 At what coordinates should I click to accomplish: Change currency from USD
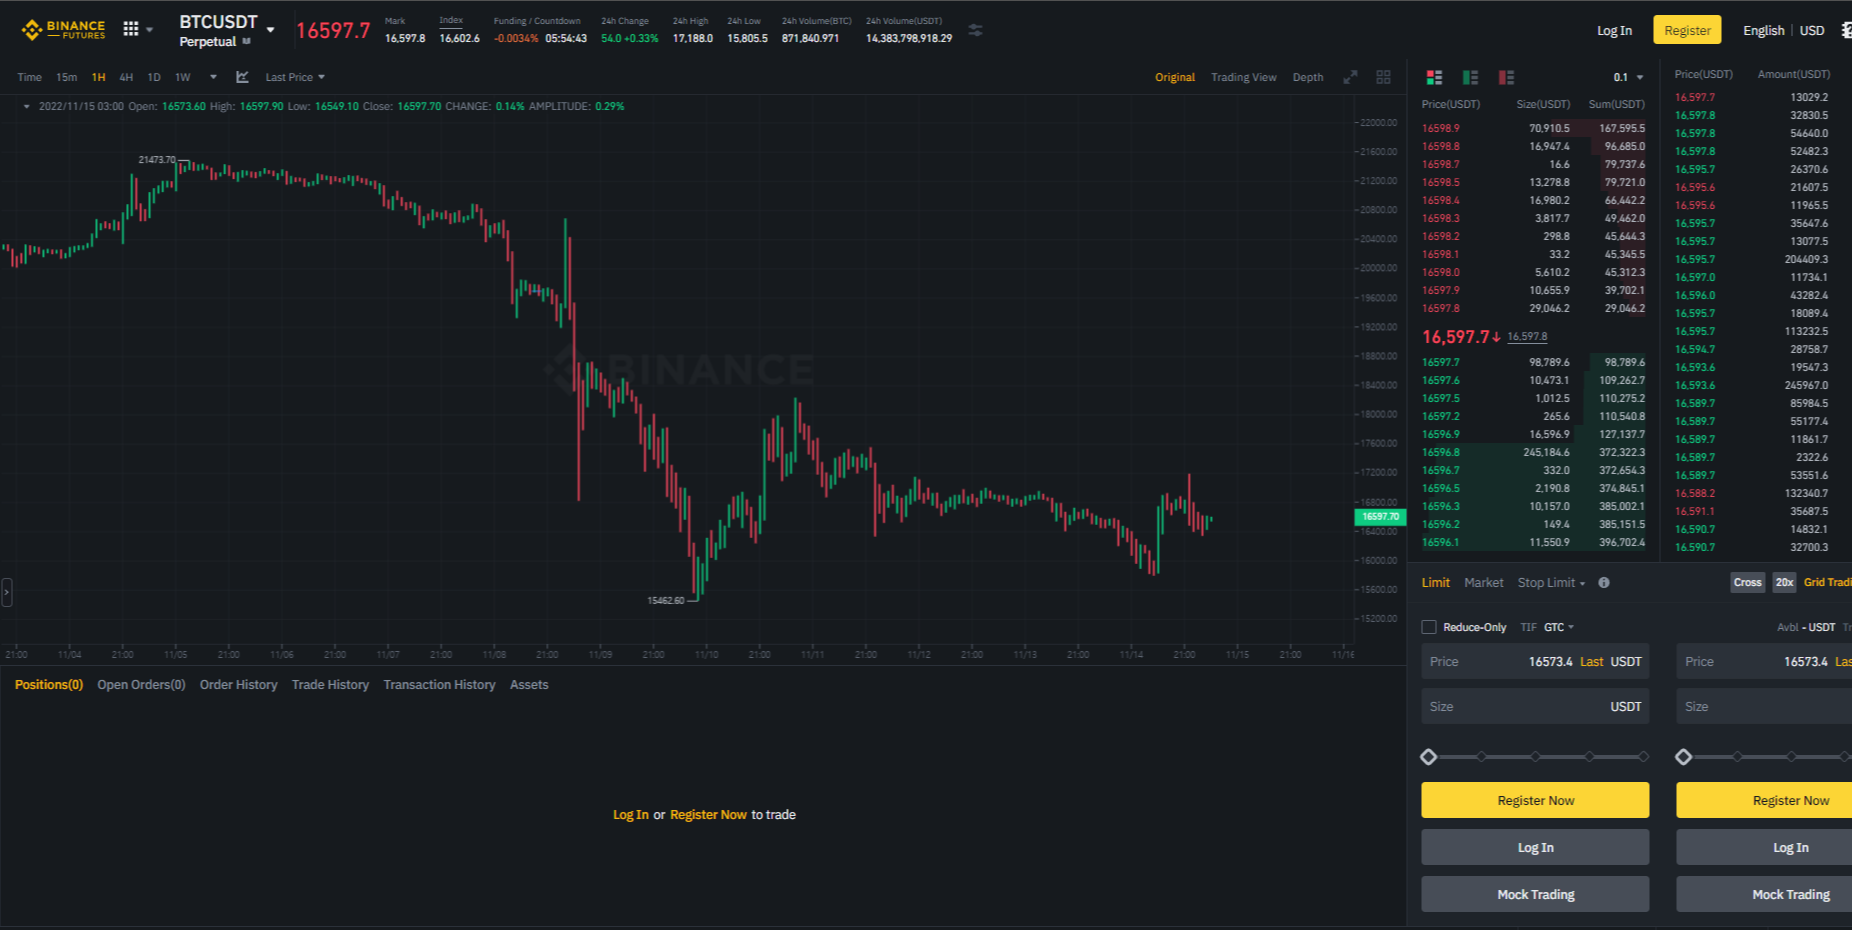click(x=1812, y=31)
